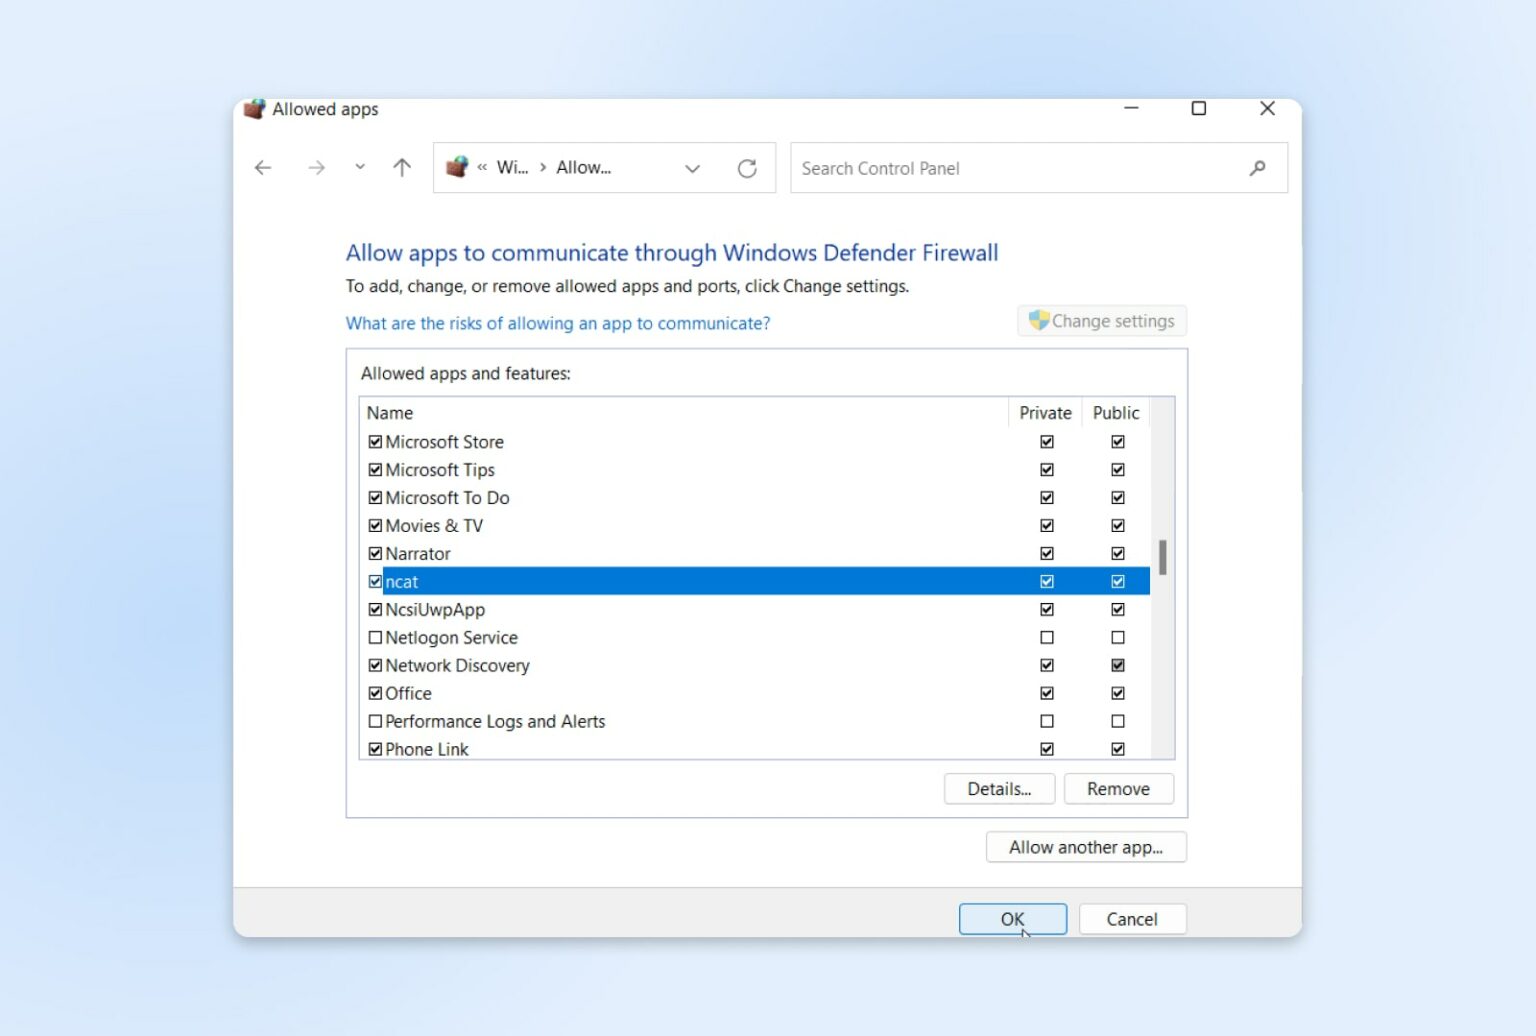Screen dimensions: 1536x1036
Task: Open the risks of allowing apps link
Action: click(557, 323)
